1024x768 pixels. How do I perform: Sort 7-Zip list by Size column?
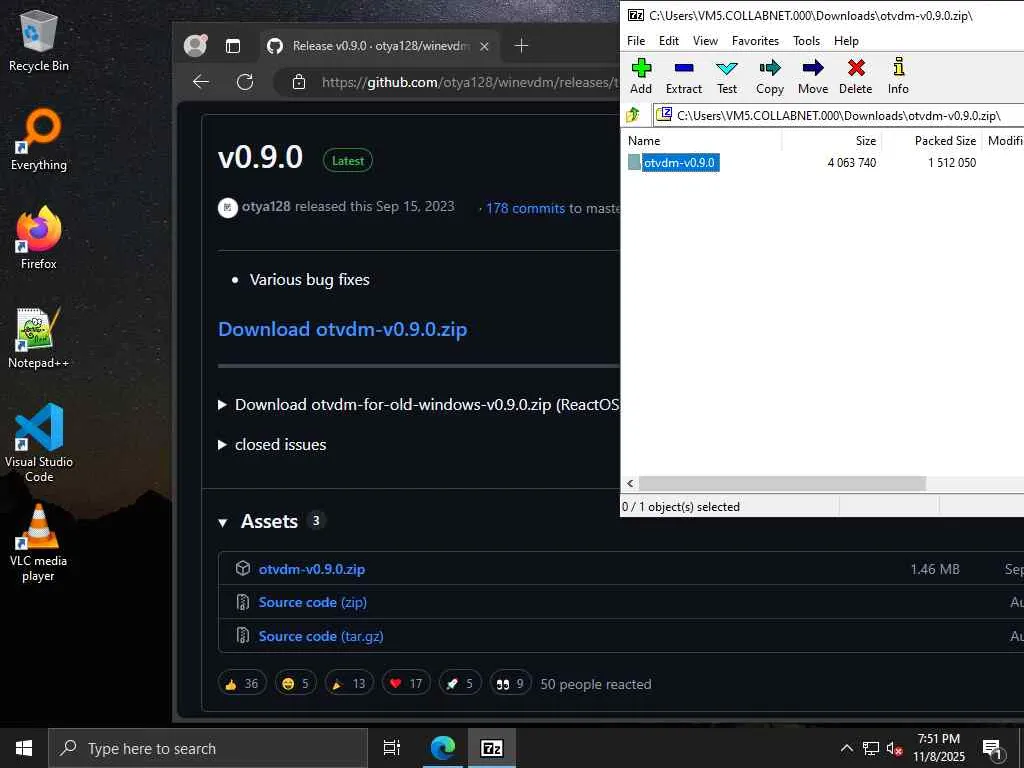832,140
